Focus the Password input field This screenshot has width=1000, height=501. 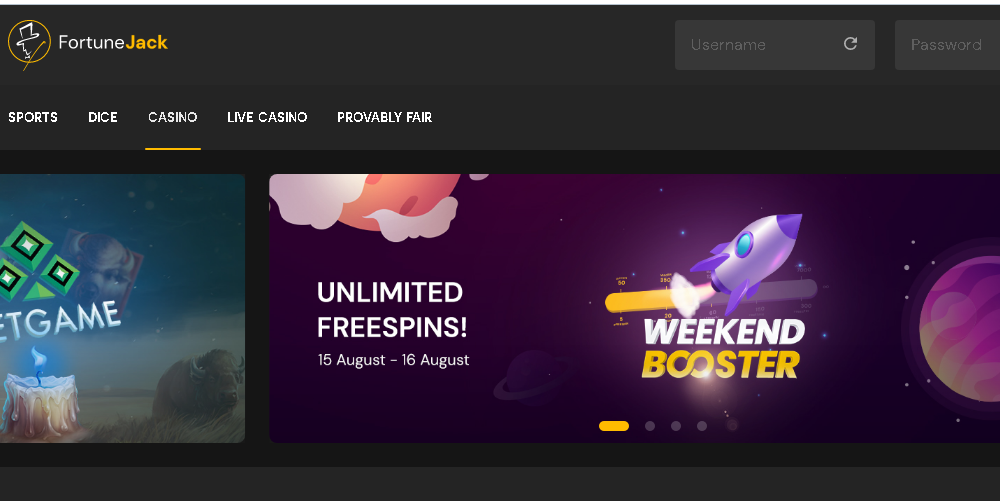[947, 45]
